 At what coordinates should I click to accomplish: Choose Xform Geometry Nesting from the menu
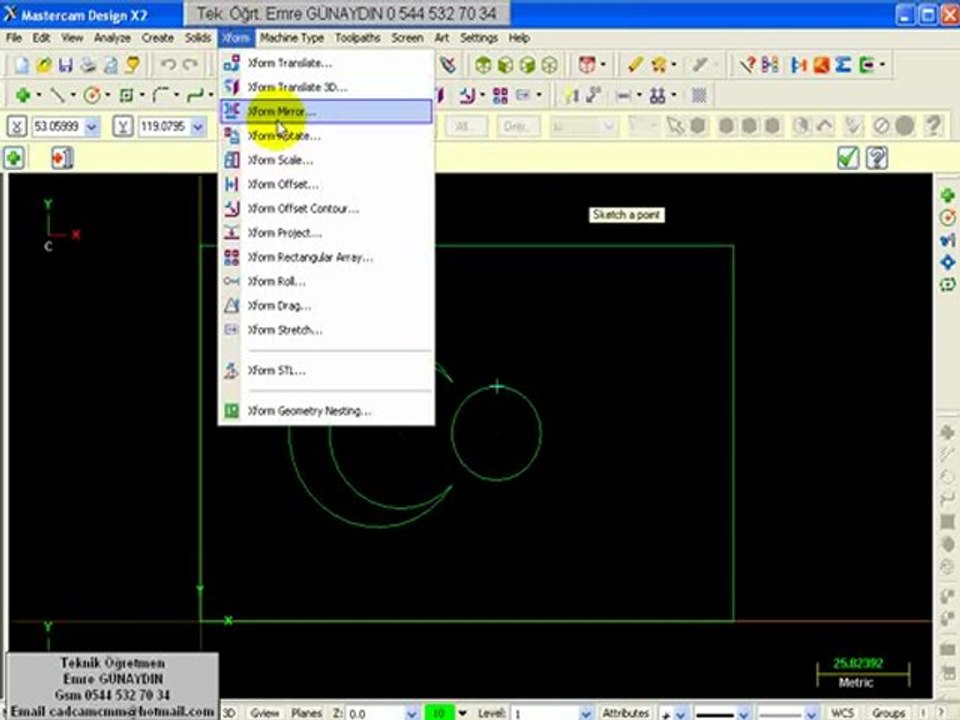(326, 411)
